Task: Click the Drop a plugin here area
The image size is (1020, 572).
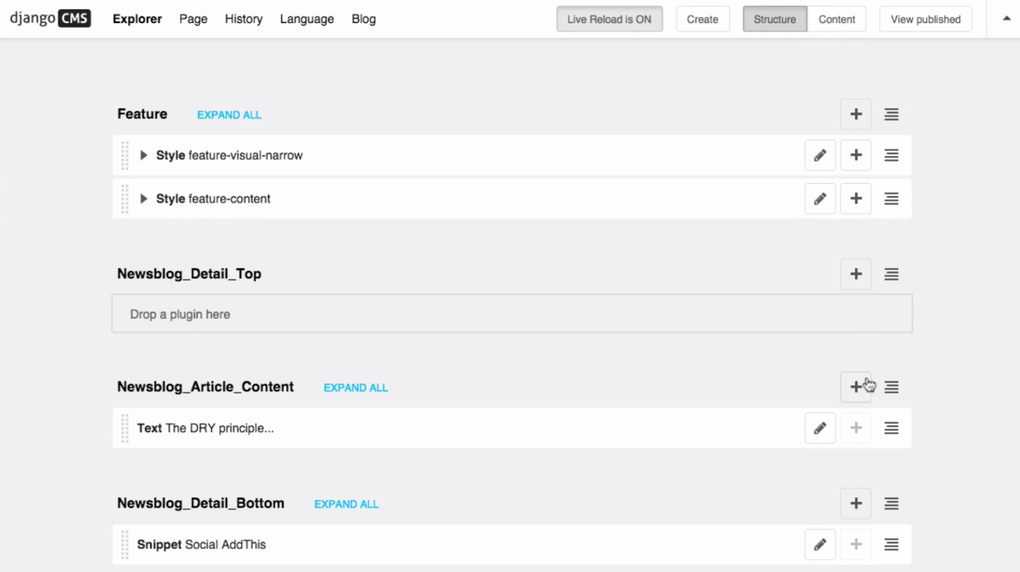Action: click(512, 314)
